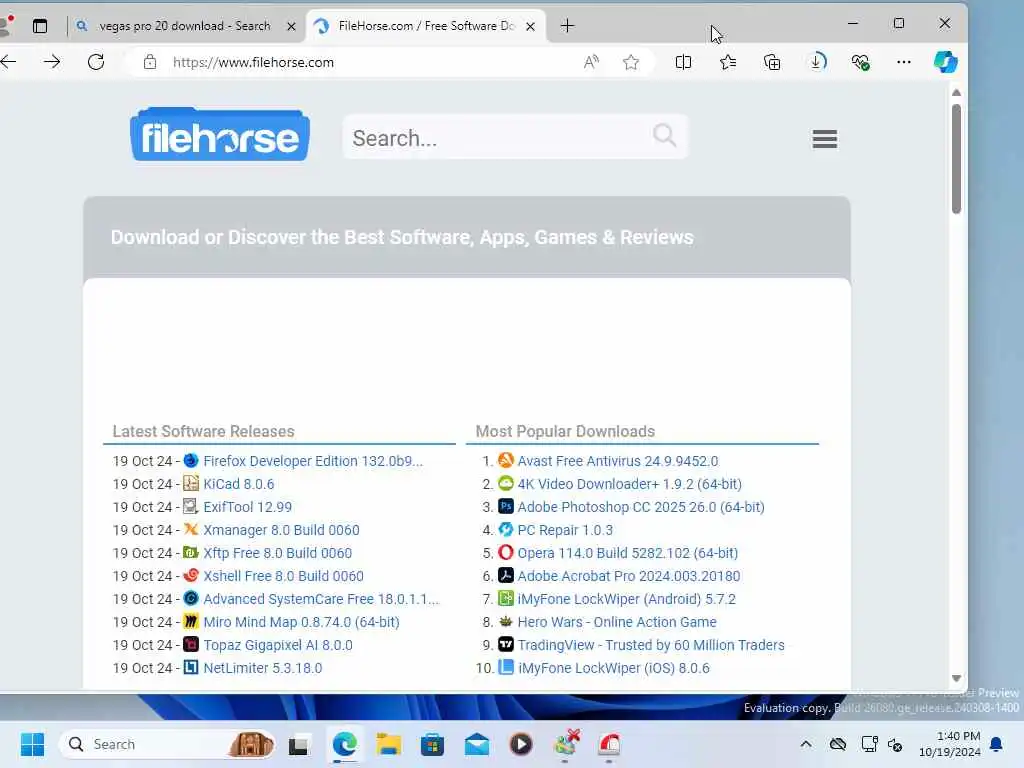Click the Edge icon on taskbar

point(344,744)
